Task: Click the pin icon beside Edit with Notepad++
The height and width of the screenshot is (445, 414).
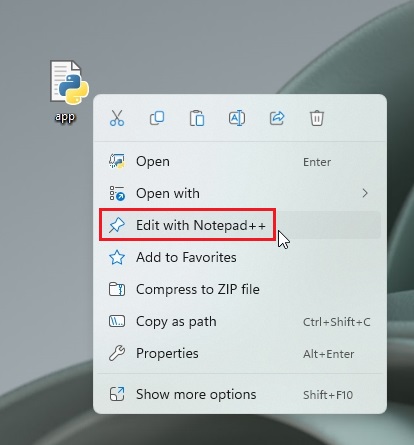Action: tap(117, 225)
